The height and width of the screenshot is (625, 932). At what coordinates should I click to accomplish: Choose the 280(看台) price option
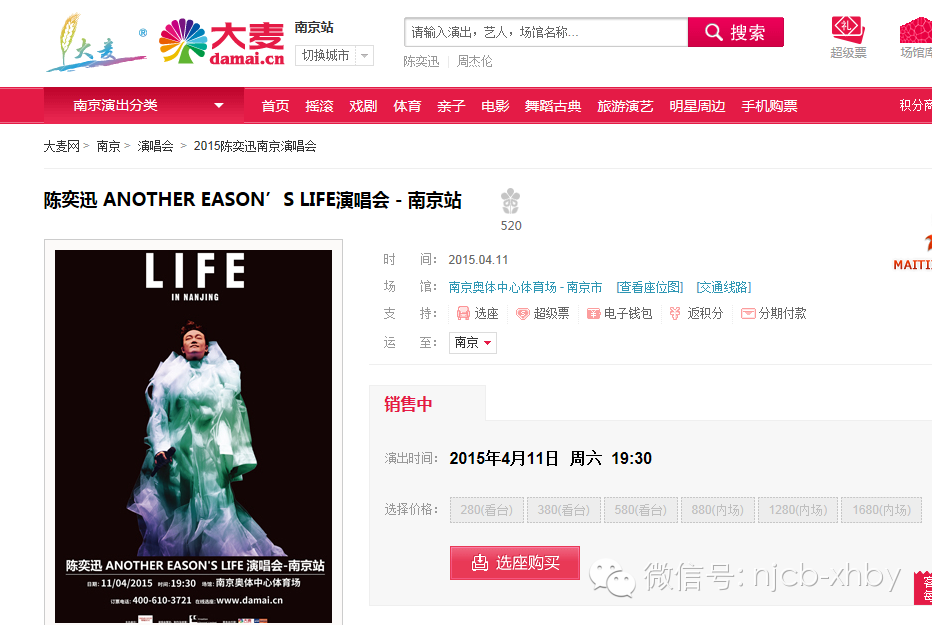pyautogui.click(x=487, y=510)
